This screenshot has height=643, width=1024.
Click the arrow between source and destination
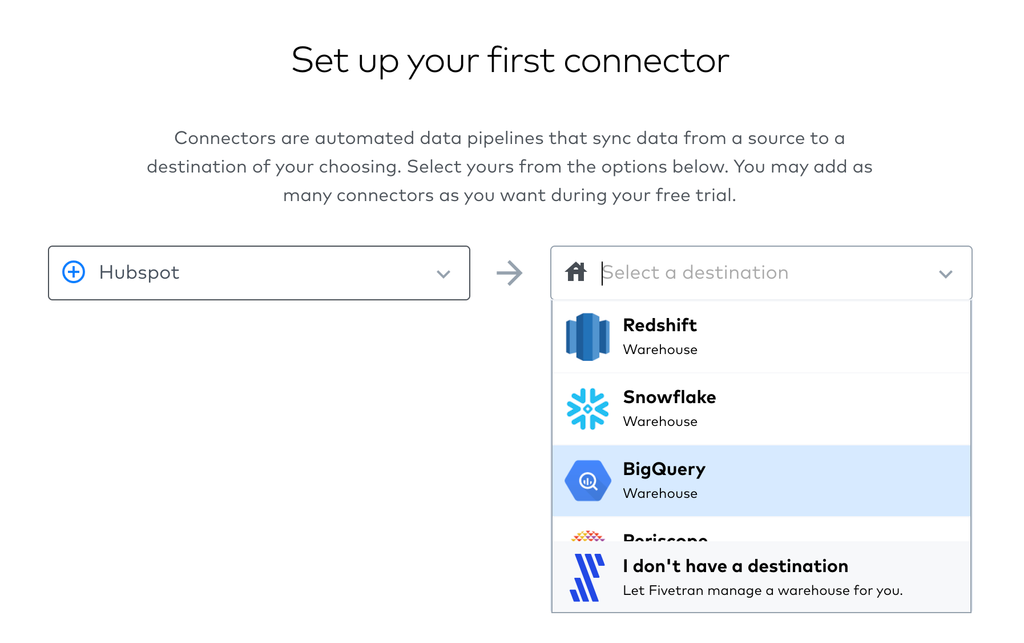[510, 273]
